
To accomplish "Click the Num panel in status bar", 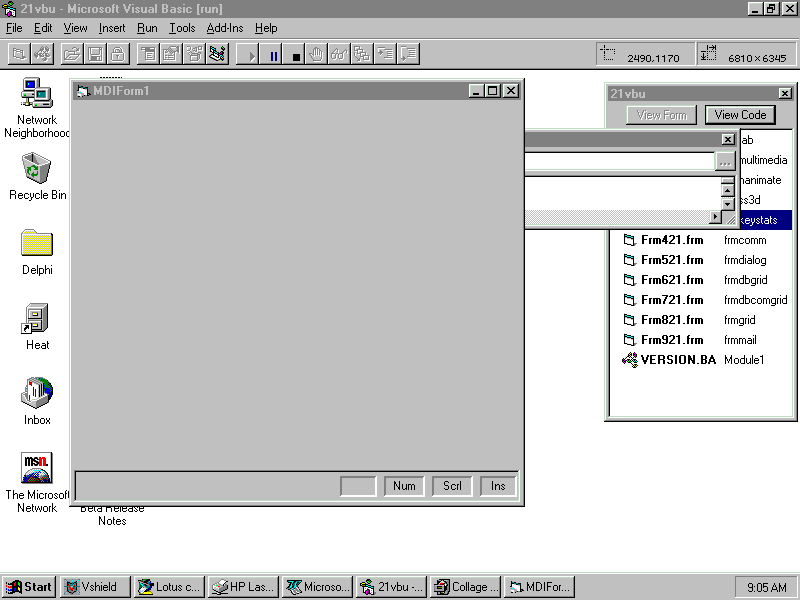I will tap(404, 486).
